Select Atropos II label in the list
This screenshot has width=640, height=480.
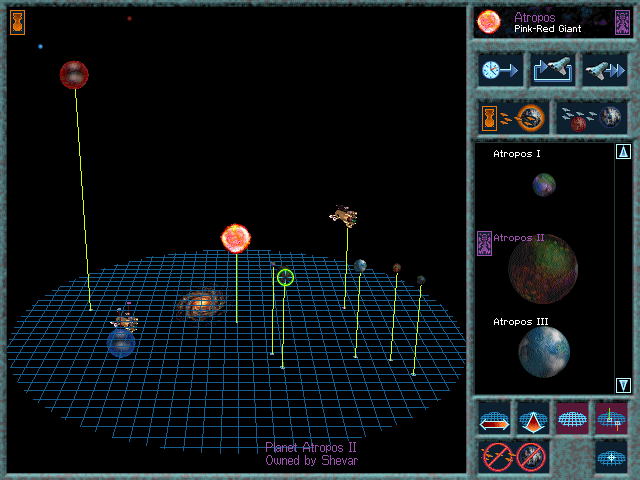519,238
